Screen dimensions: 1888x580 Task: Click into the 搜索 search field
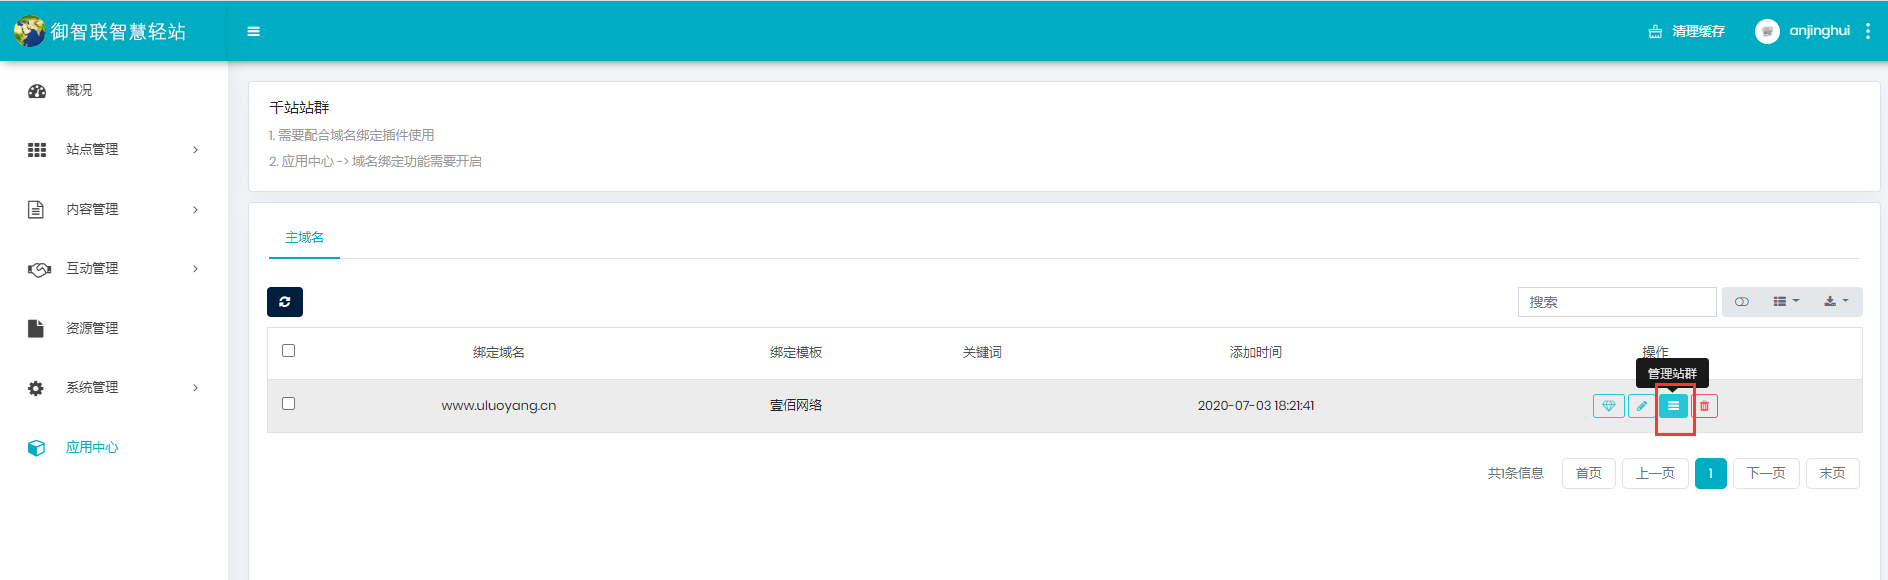[1616, 302]
